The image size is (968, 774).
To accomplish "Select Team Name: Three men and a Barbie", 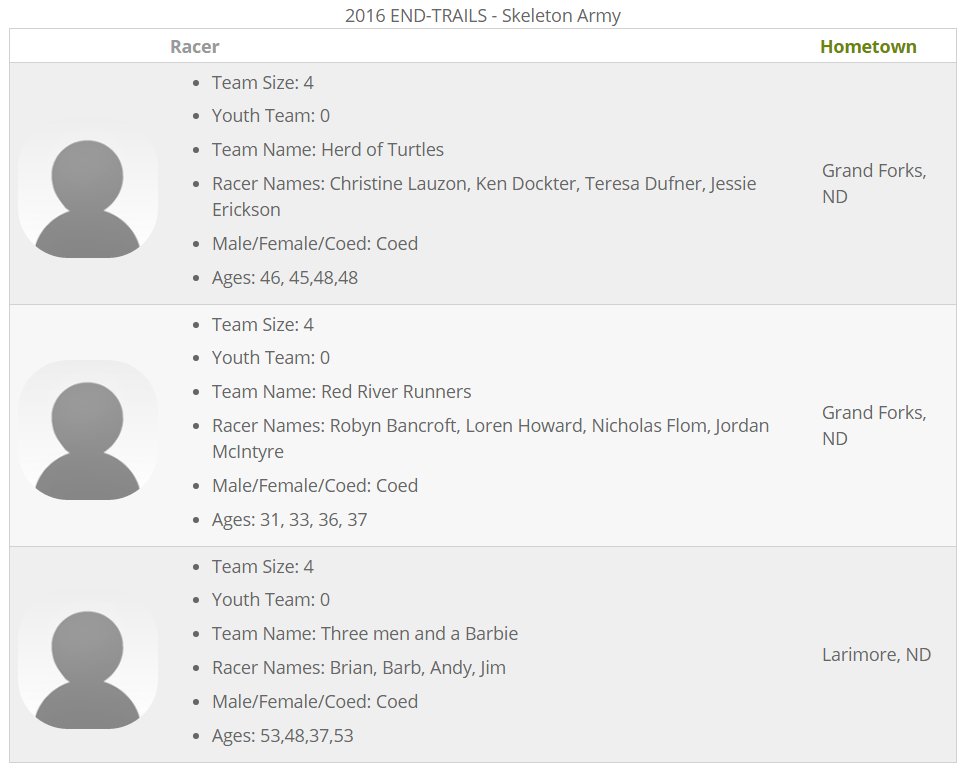I will click(365, 633).
